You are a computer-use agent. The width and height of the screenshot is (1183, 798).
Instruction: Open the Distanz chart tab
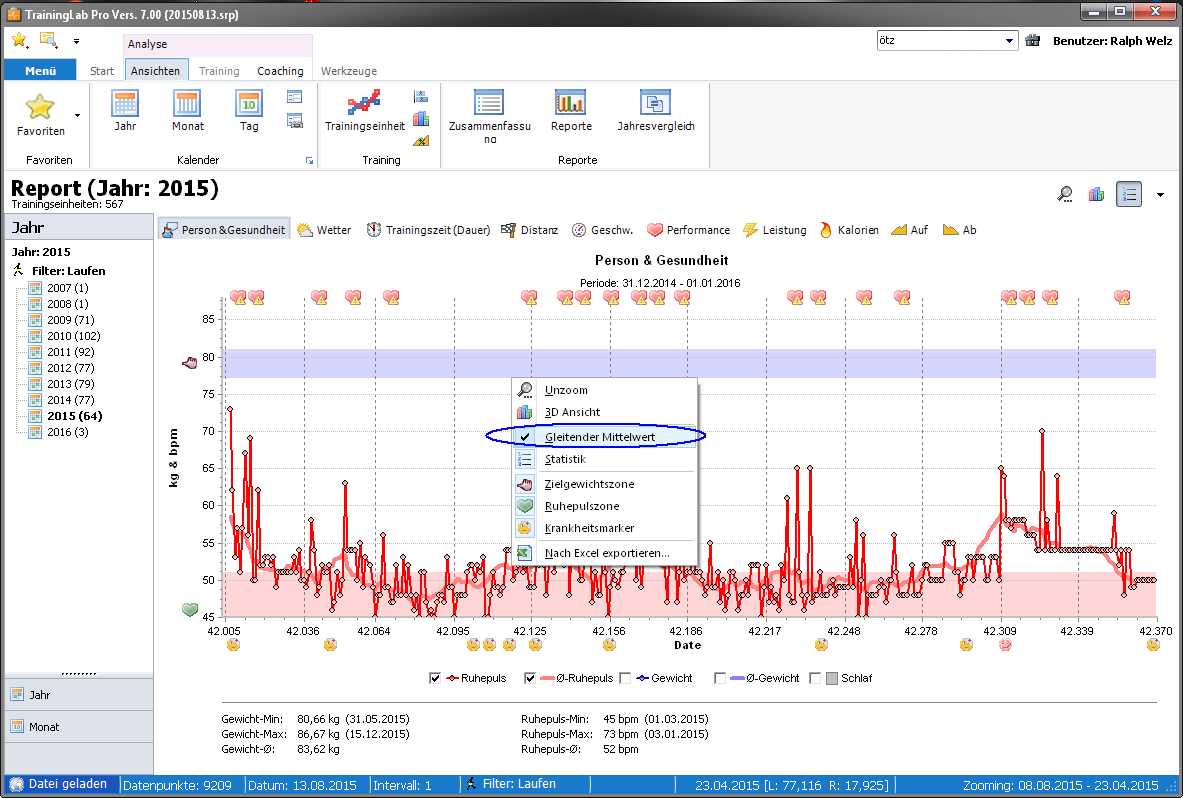coord(530,230)
